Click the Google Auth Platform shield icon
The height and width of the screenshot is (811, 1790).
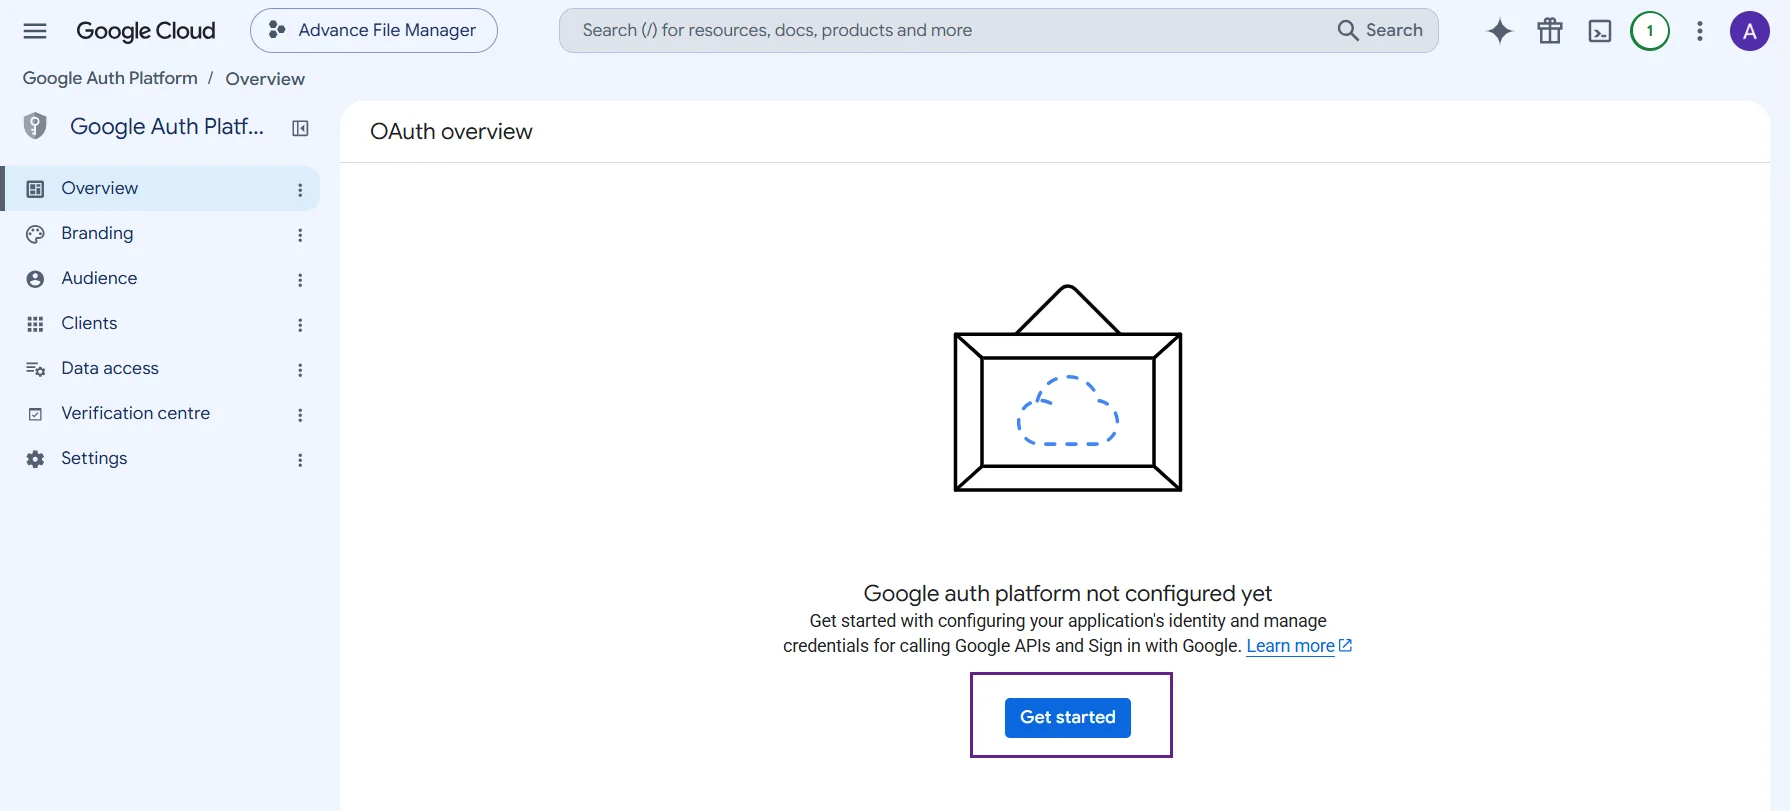click(35, 126)
